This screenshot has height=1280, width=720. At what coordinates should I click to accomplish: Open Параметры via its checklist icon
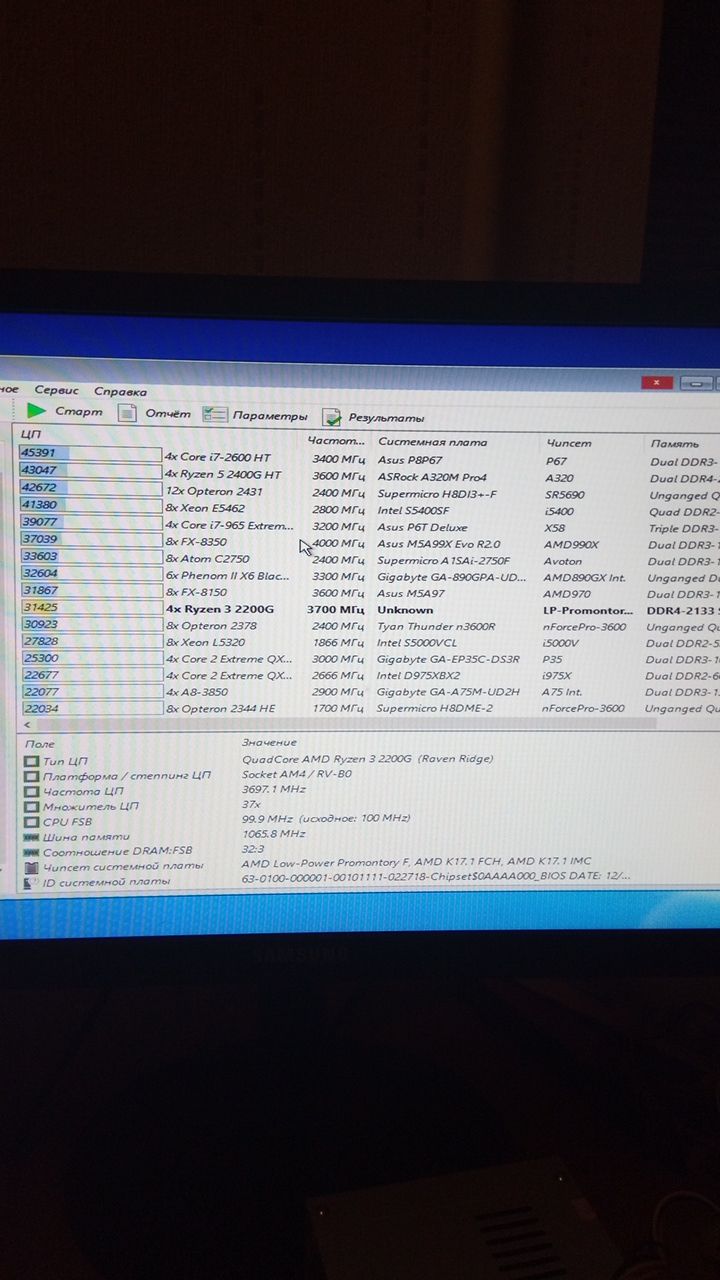[214, 414]
